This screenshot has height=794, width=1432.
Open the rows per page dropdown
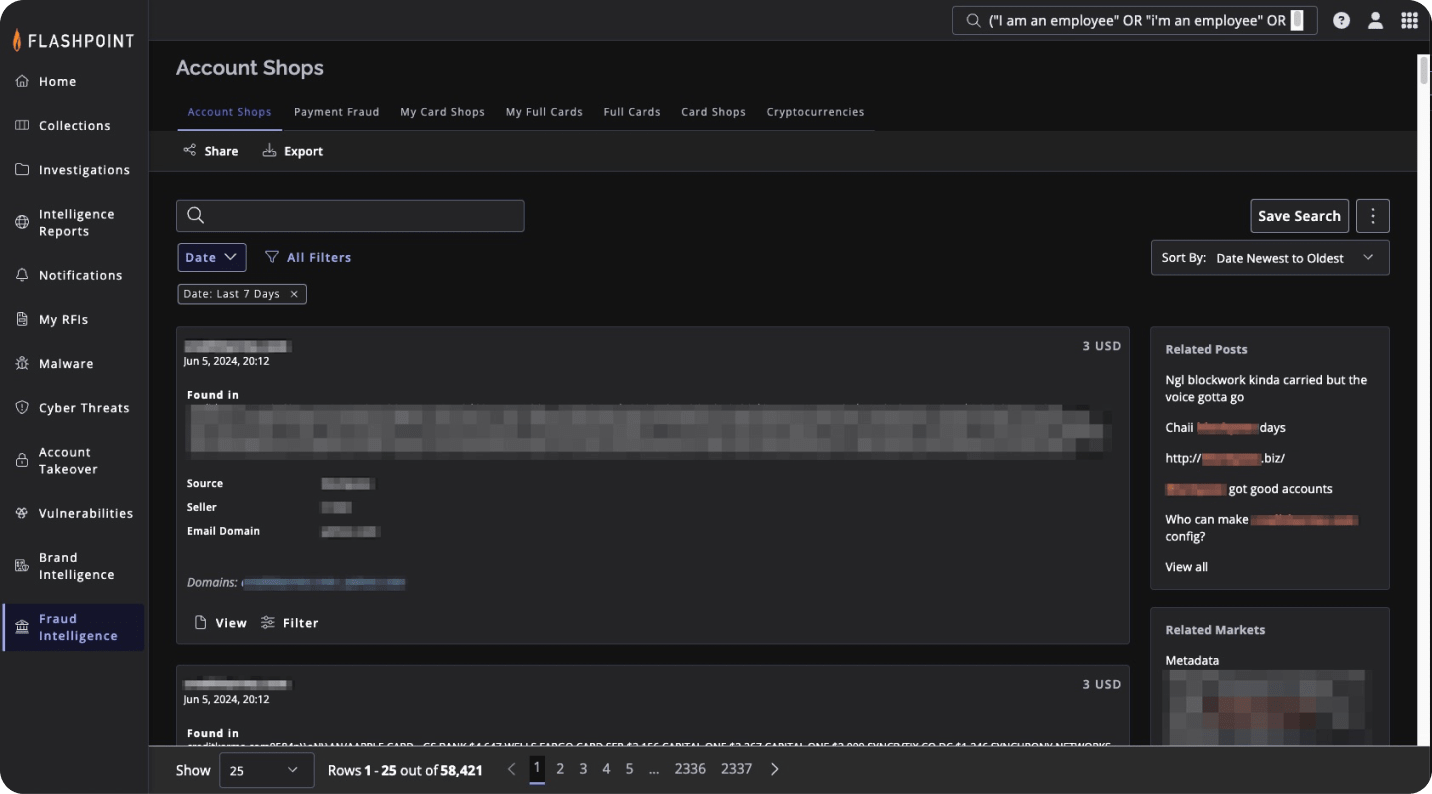[266, 769]
